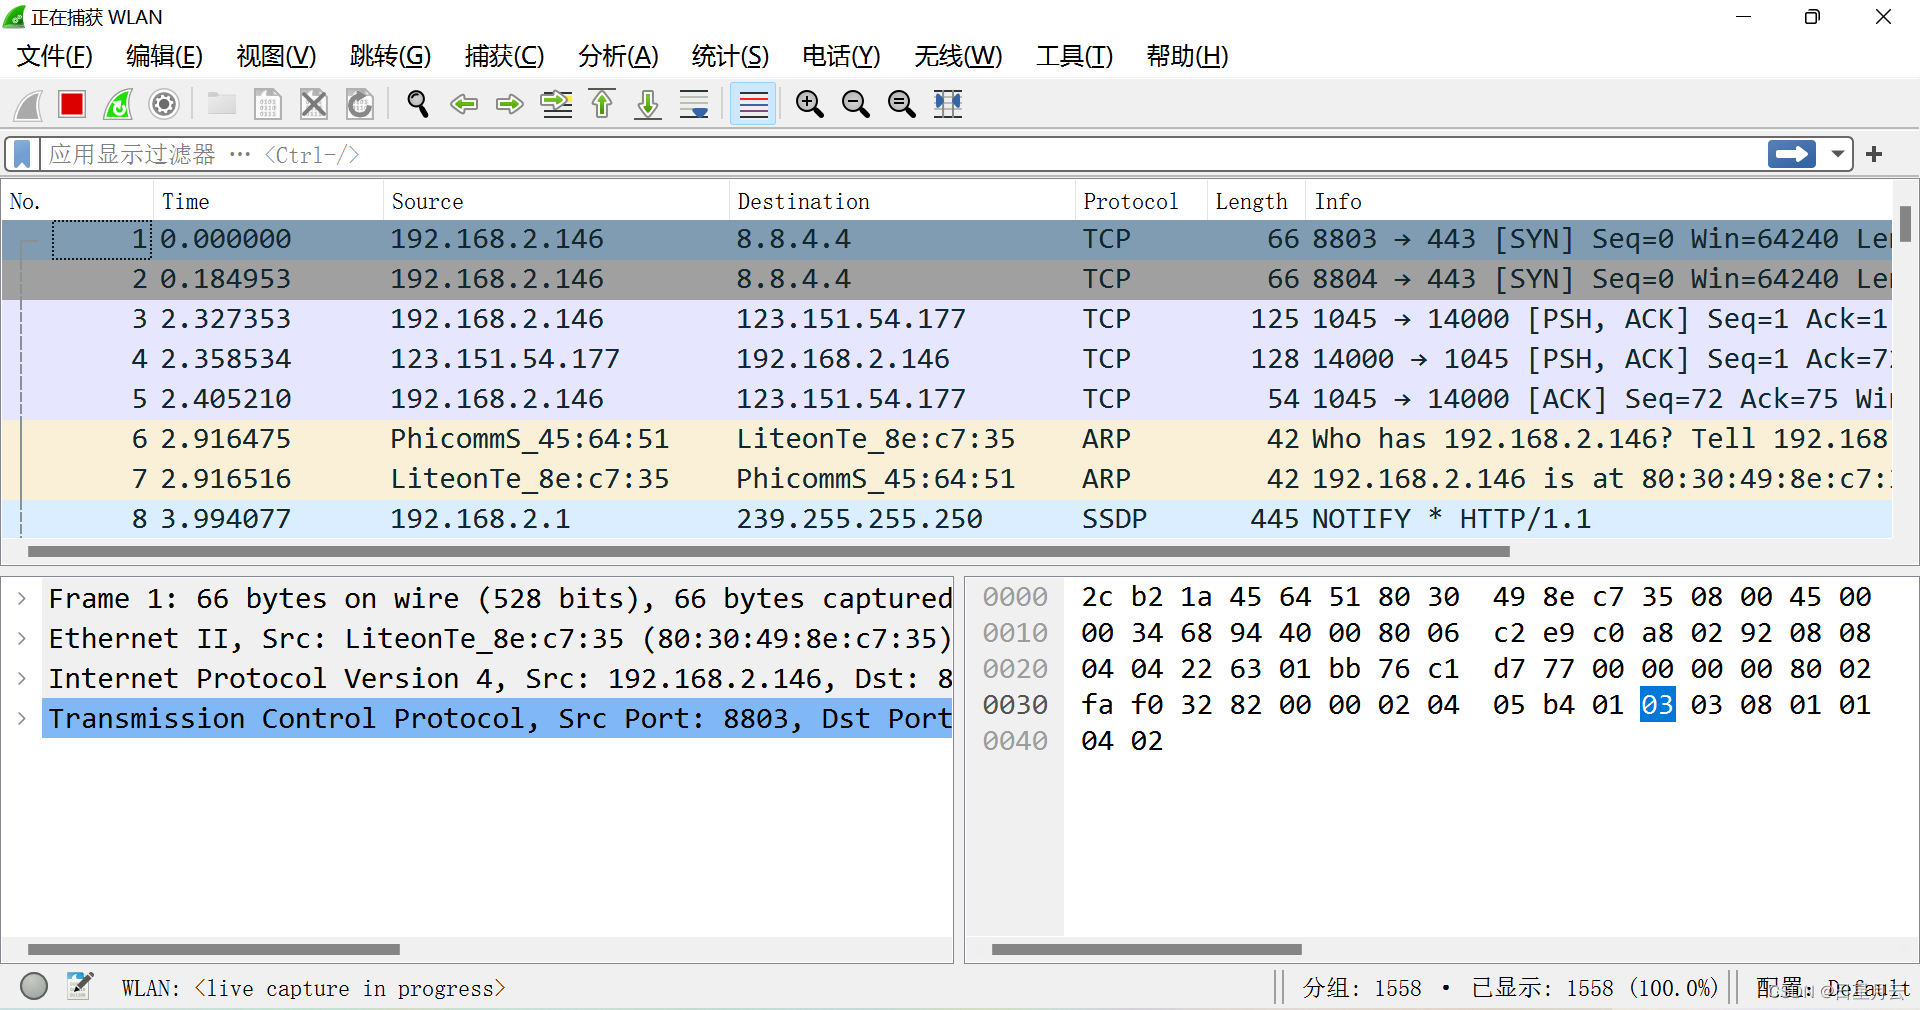Select packet 4 from 123.151.54.177
The width and height of the screenshot is (1920, 1010).
click(947, 359)
